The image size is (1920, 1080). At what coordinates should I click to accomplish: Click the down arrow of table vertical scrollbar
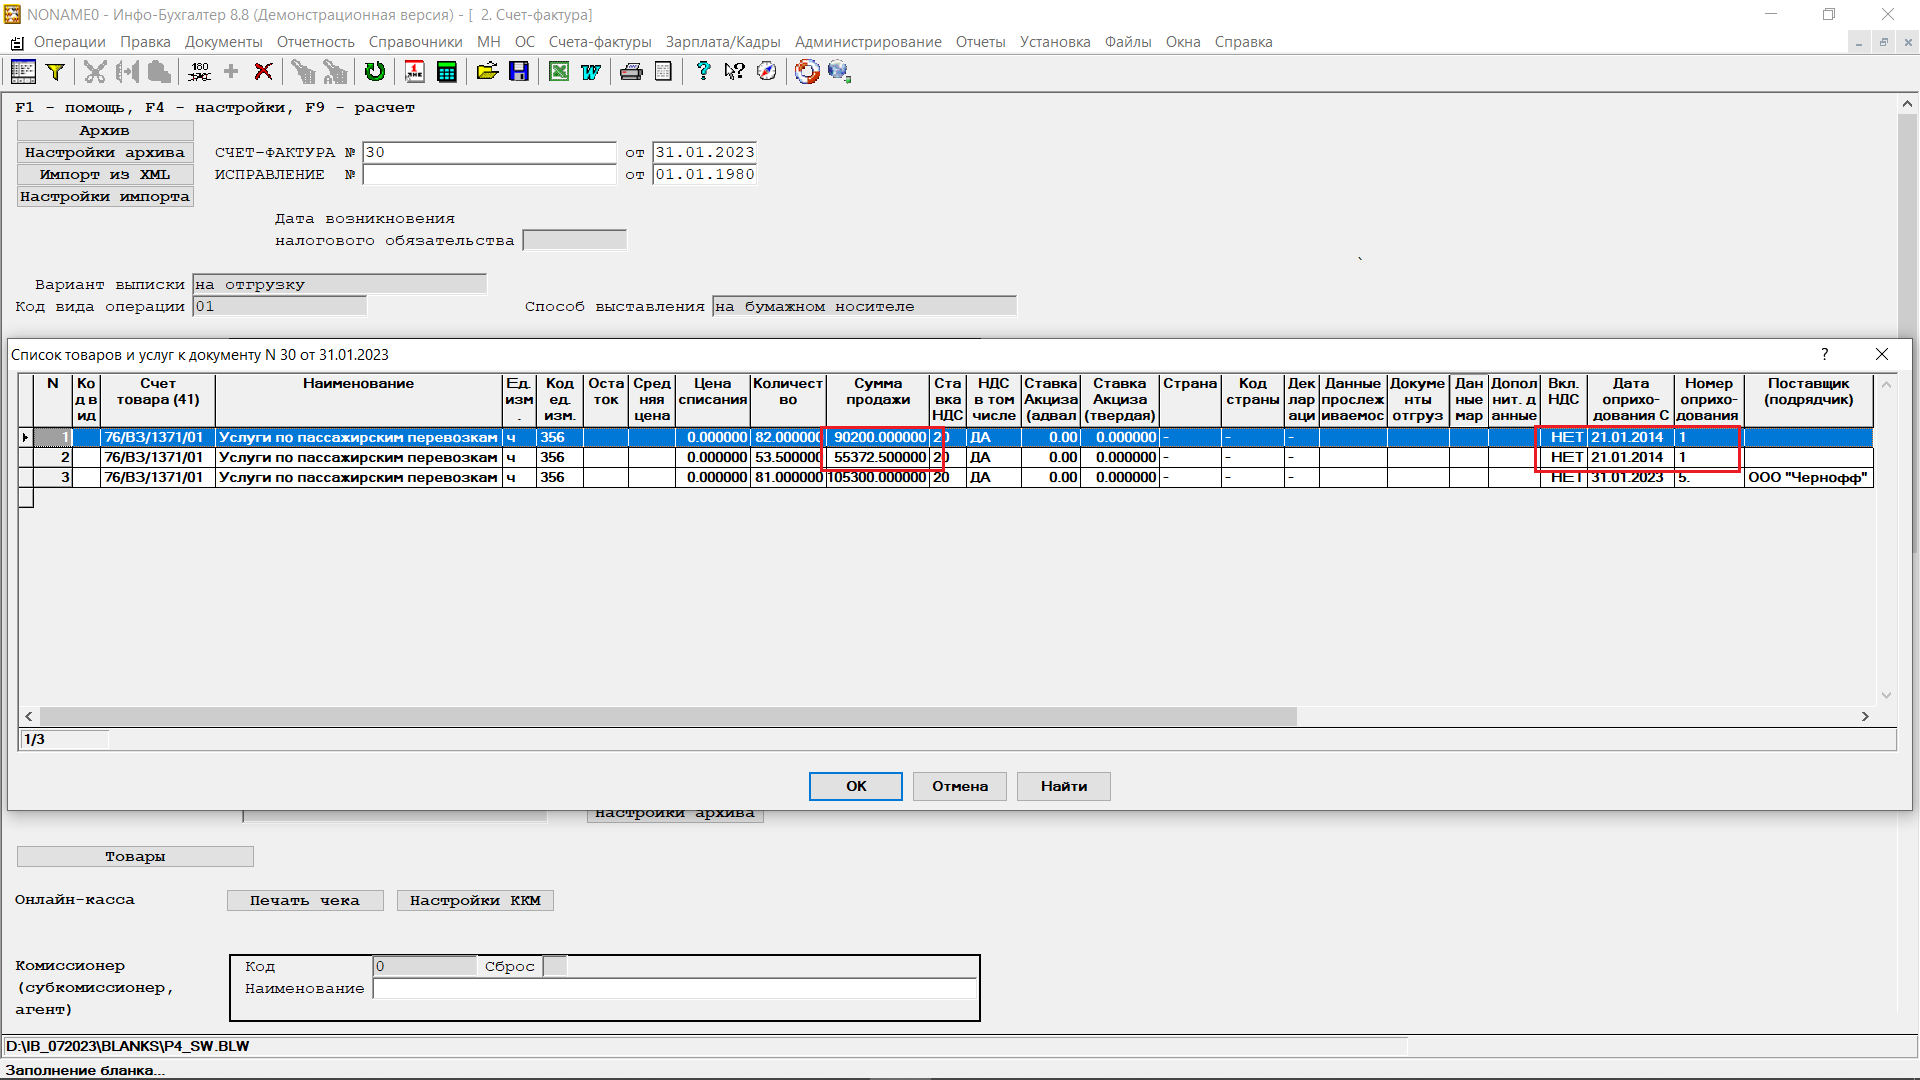(x=1886, y=695)
